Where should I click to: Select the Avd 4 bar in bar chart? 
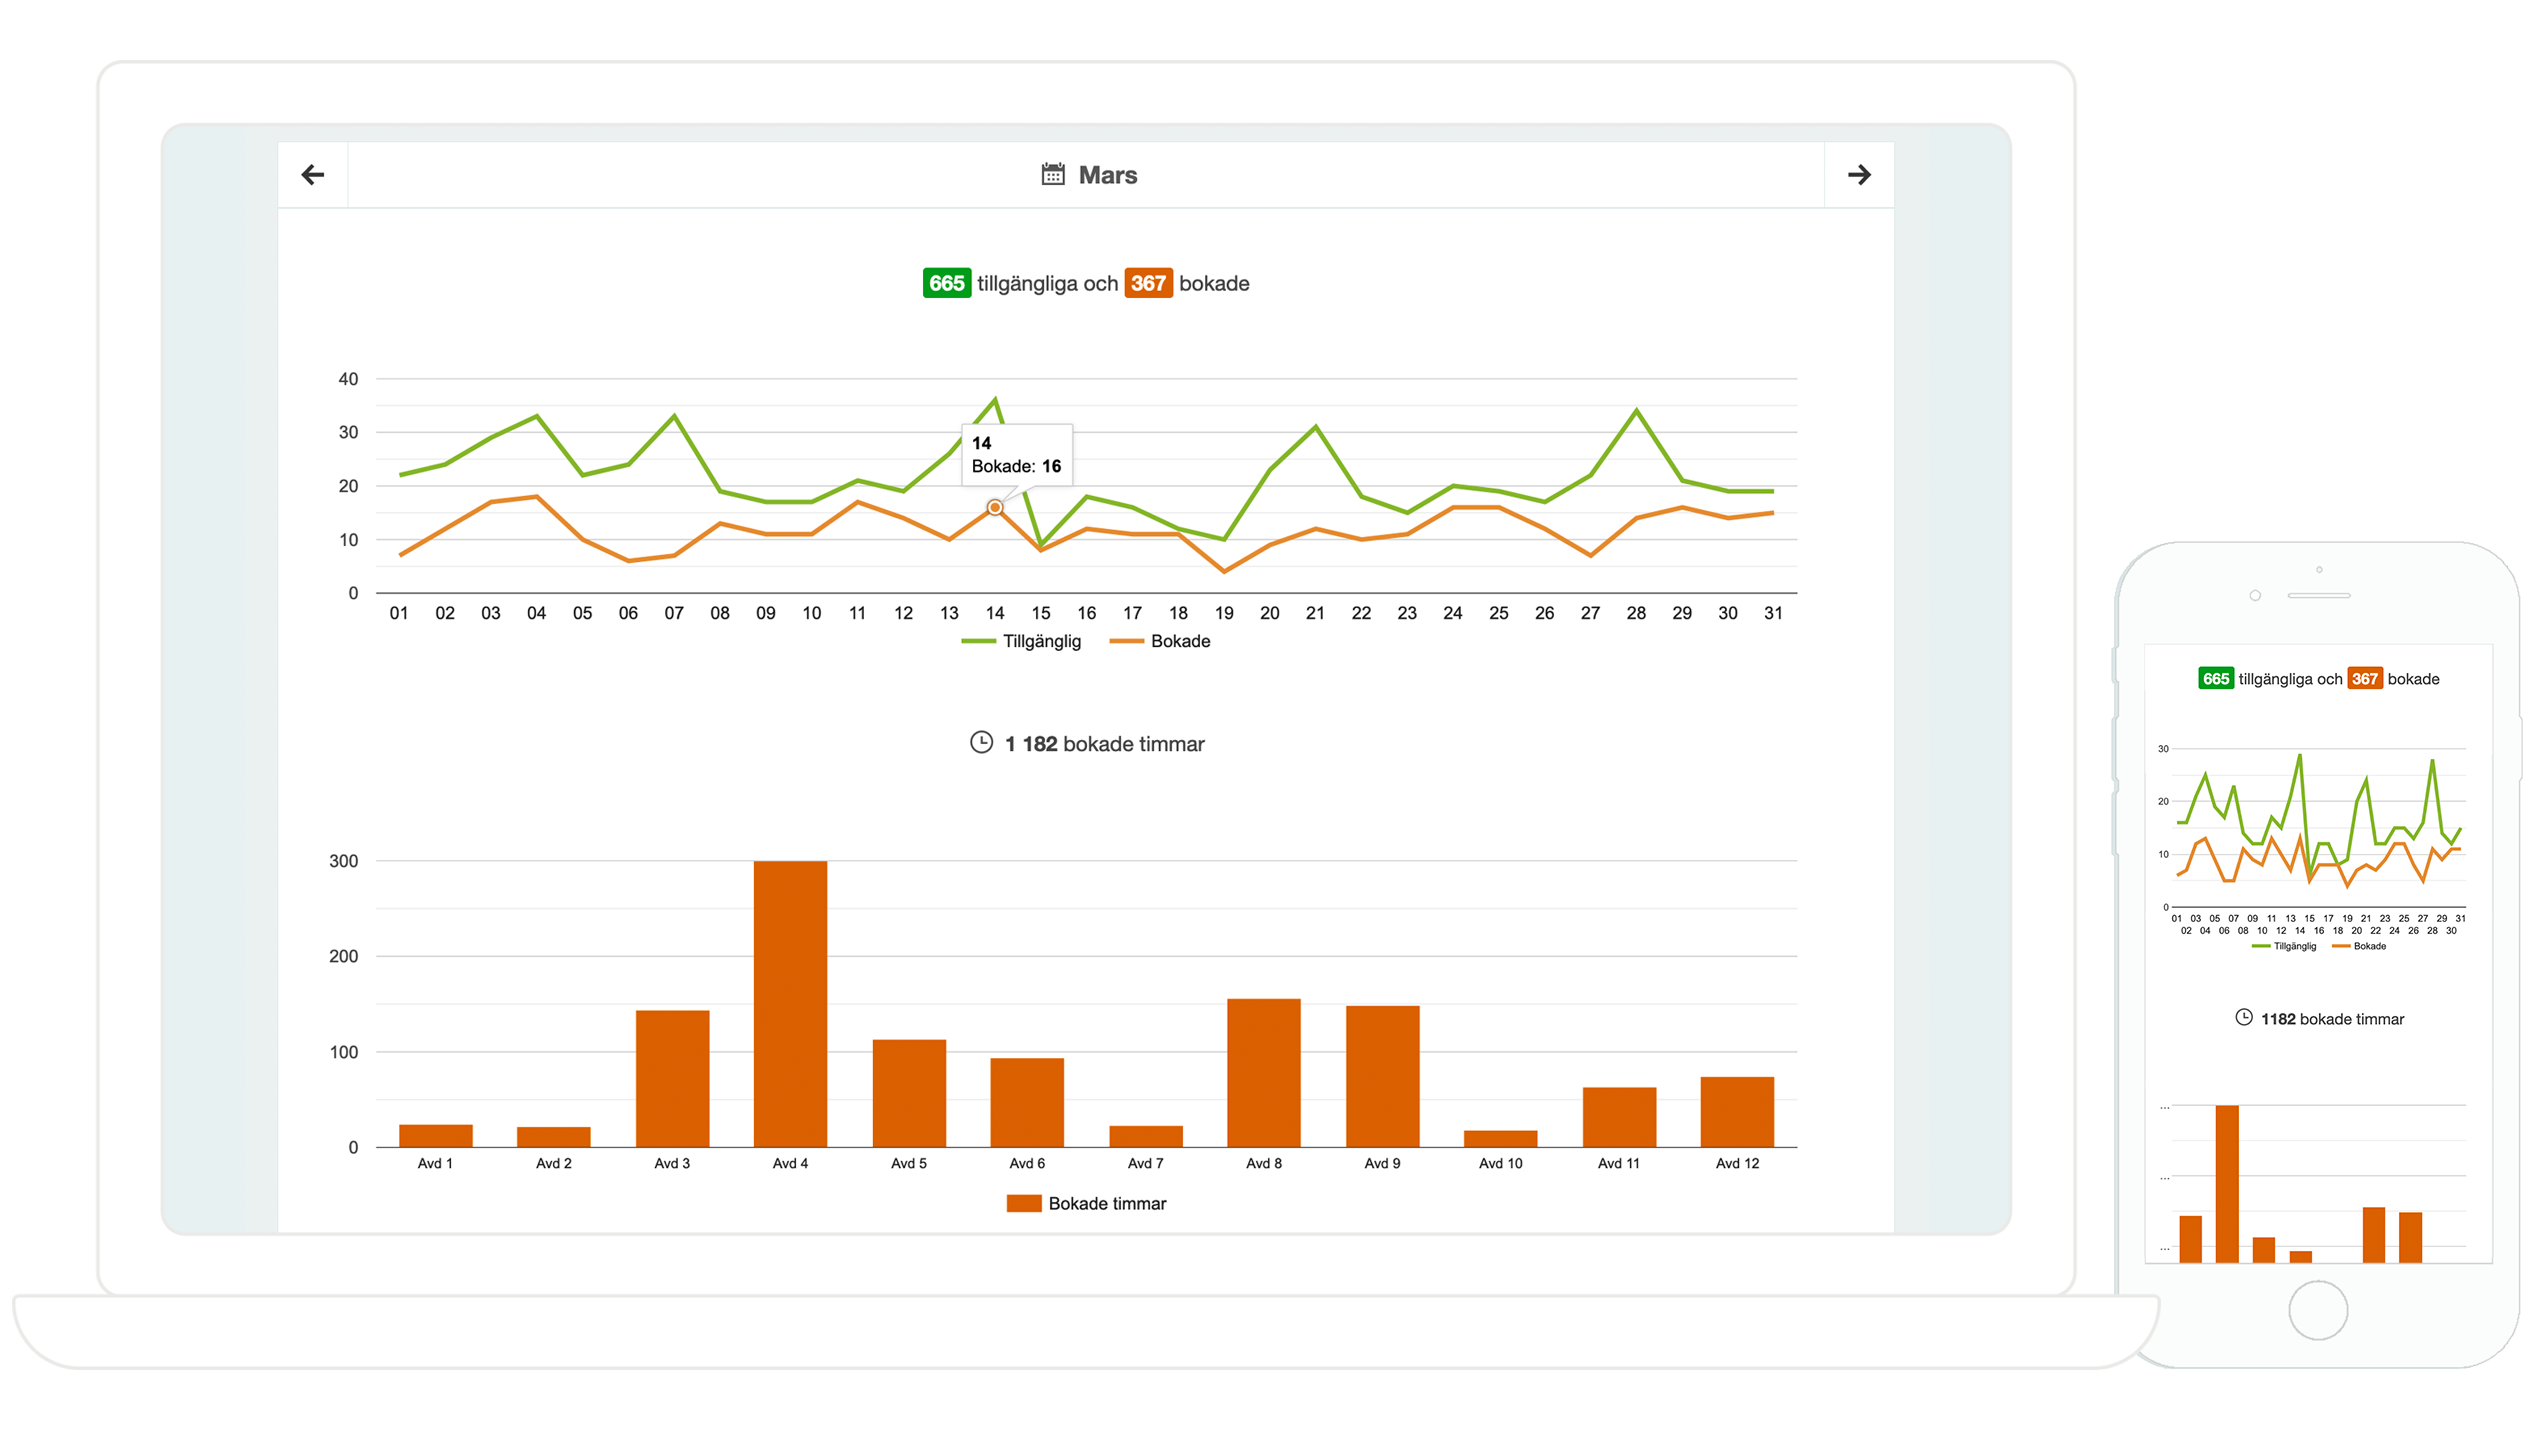click(790, 1003)
